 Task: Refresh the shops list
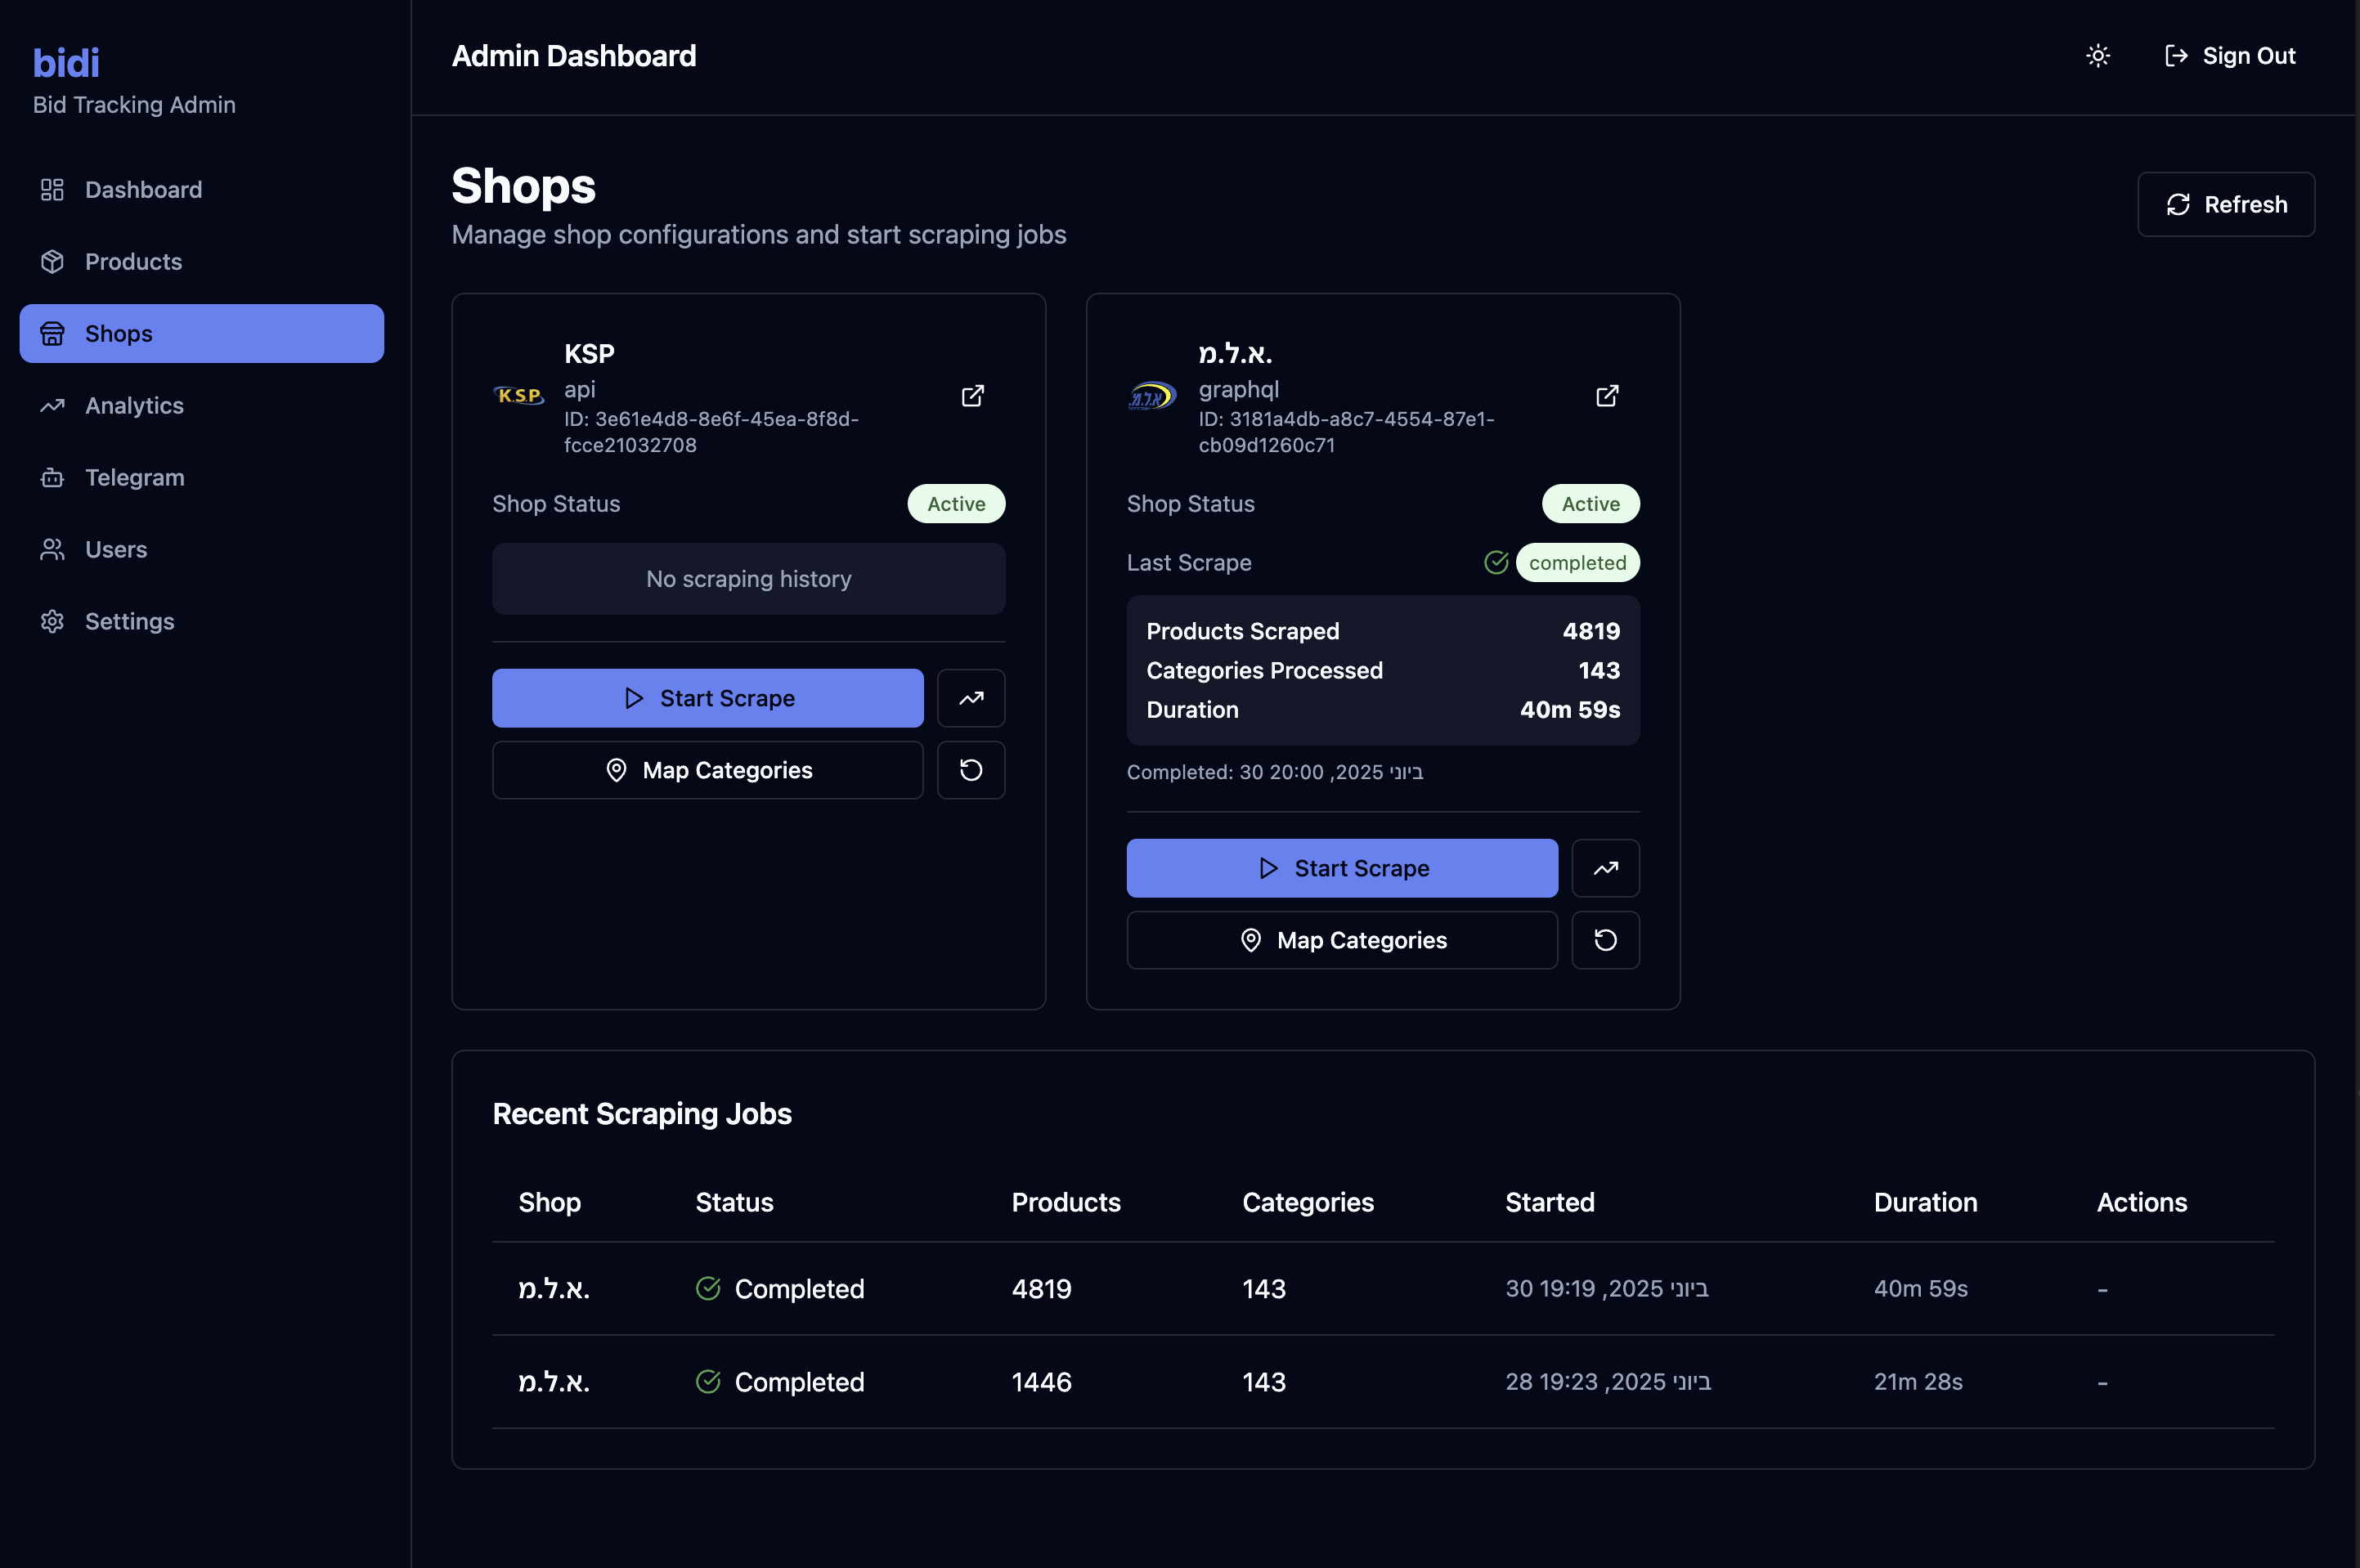pos(2226,204)
